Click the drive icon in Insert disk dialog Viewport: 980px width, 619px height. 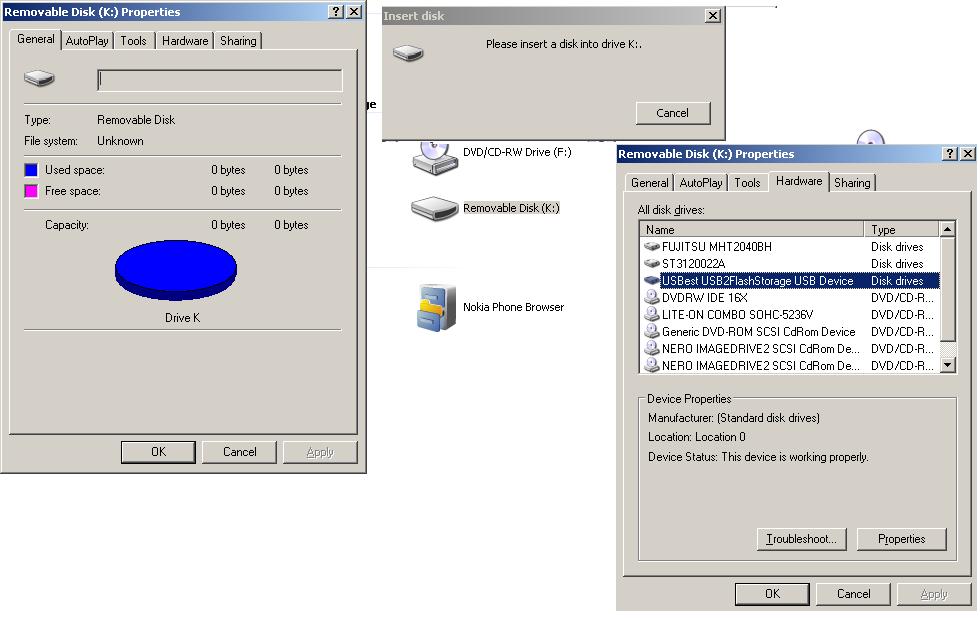408,53
